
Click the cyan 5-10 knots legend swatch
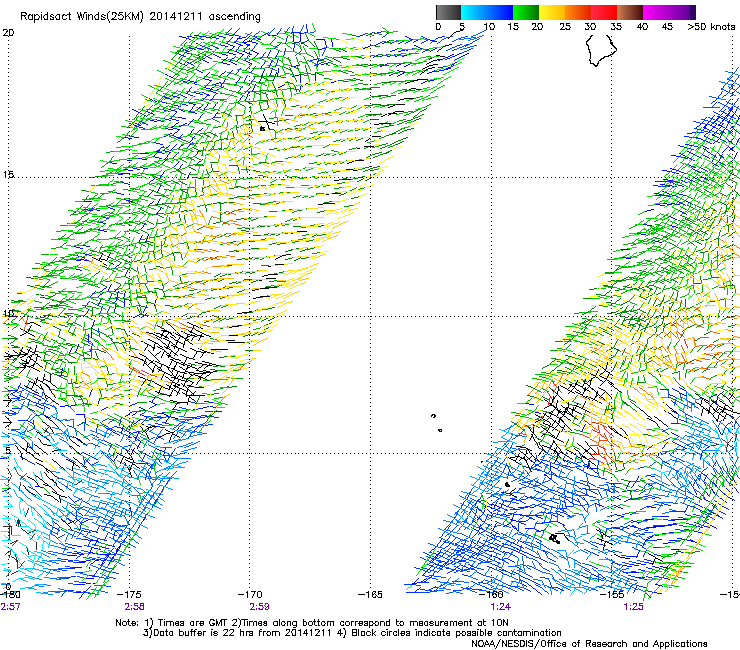coord(474,12)
